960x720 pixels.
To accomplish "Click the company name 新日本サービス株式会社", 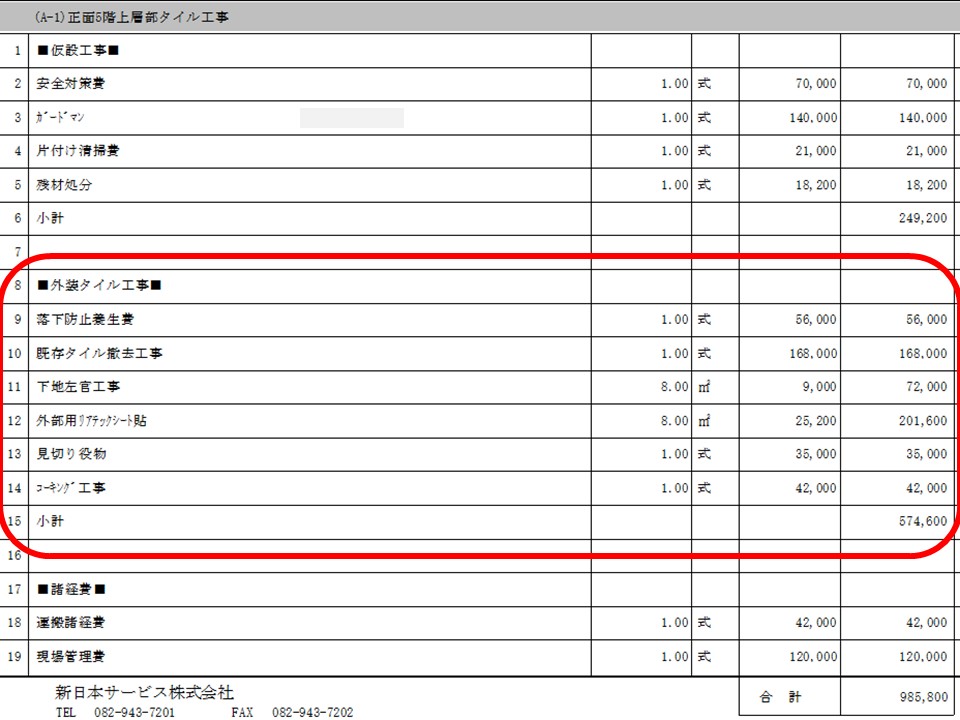I will (143, 690).
